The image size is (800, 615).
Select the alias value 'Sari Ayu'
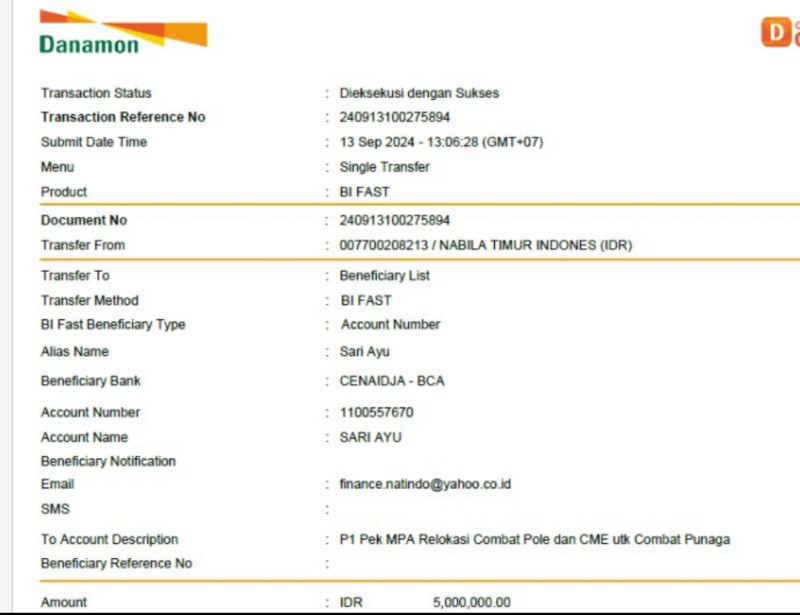click(364, 351)
